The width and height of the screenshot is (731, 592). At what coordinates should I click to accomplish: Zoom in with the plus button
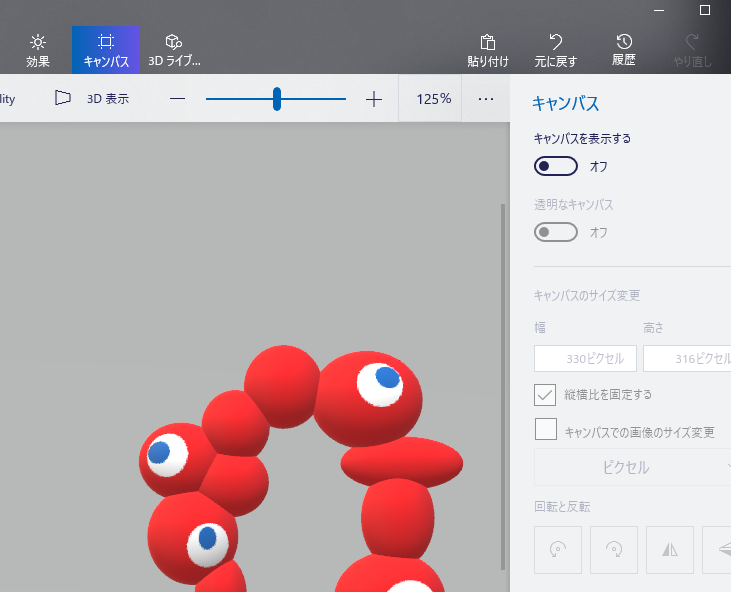tap(373, 99)
